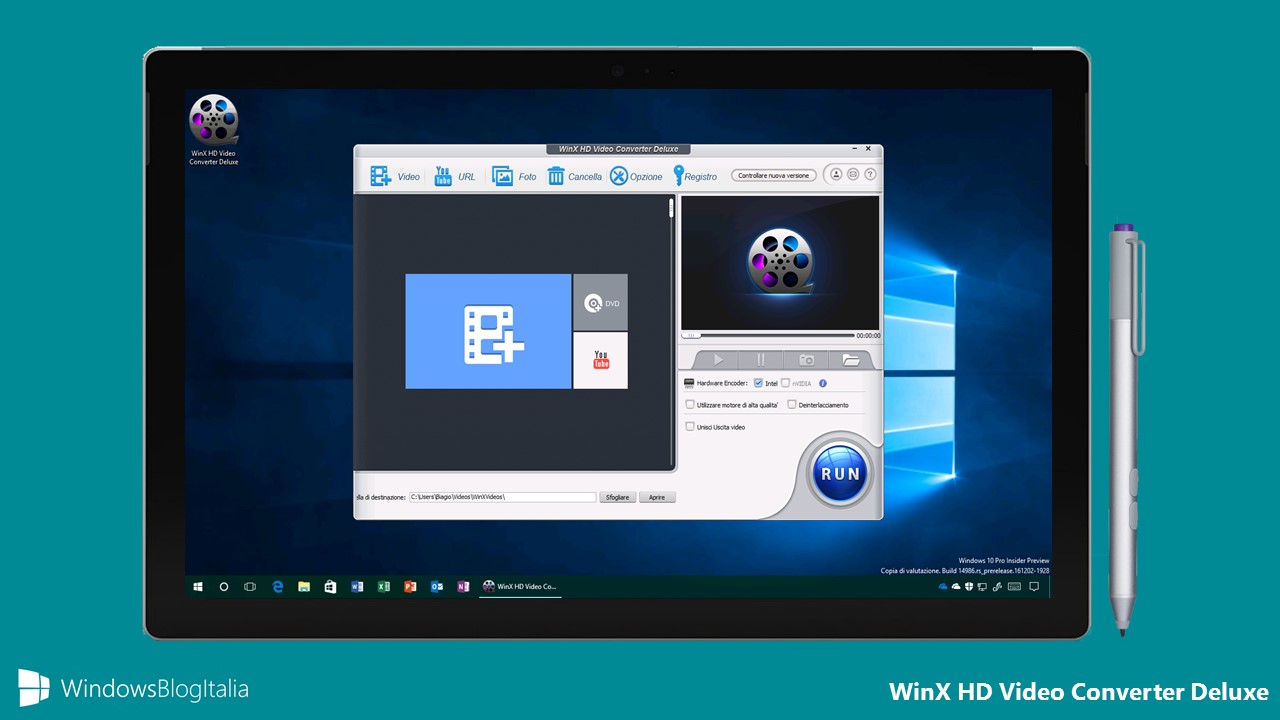Pause the preview playback
Image resolution: width=1280 pixels, height=720 pixels.
(x=761, y=360)
